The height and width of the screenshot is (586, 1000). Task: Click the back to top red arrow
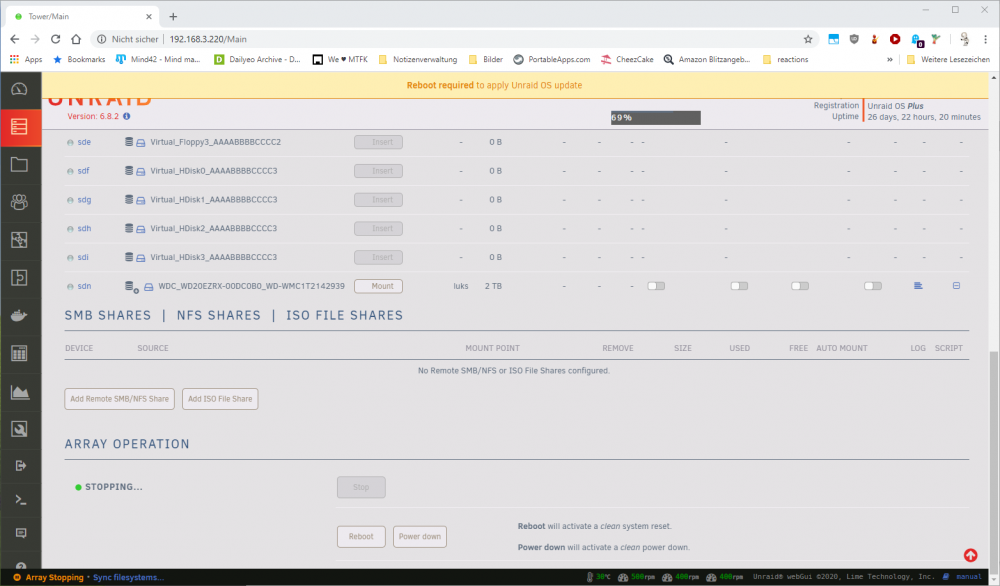pos(970,555)
